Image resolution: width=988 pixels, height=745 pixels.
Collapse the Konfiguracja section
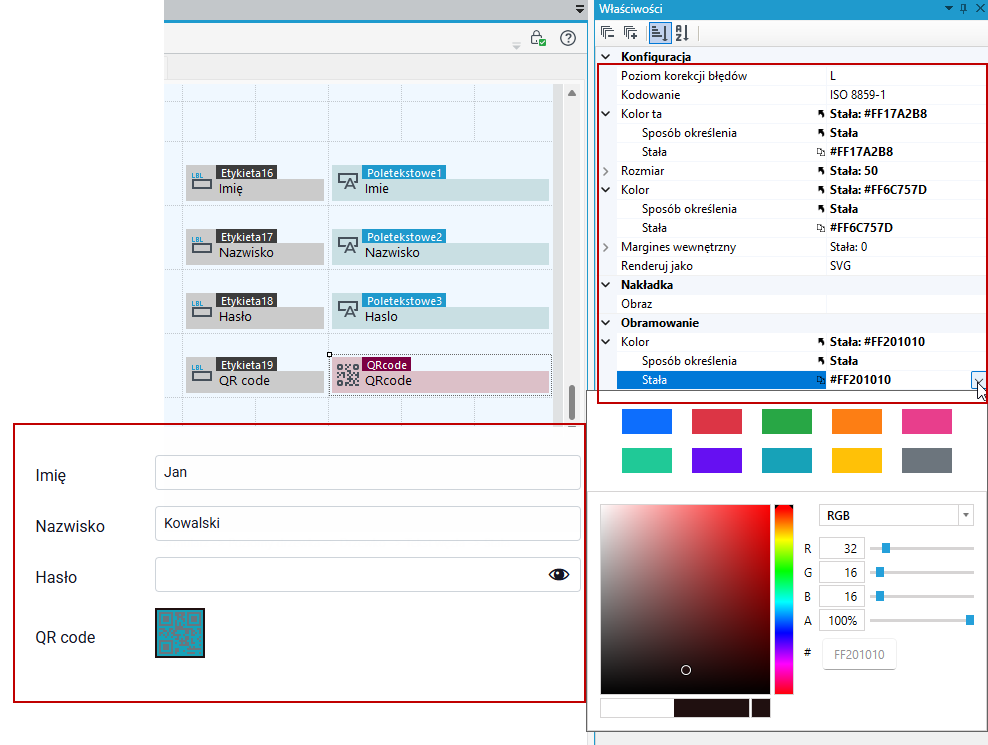click(x=606, y=57)
